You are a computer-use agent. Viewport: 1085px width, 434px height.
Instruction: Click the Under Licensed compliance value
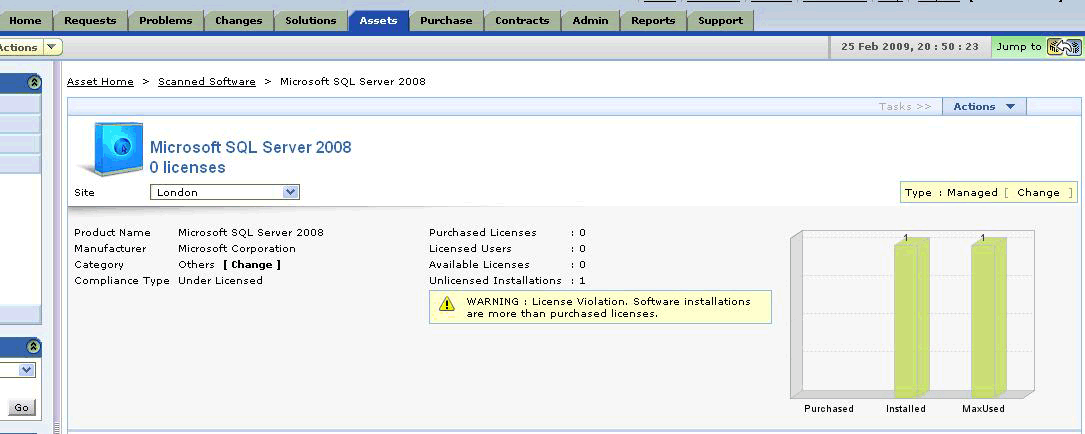click(220, 281)
